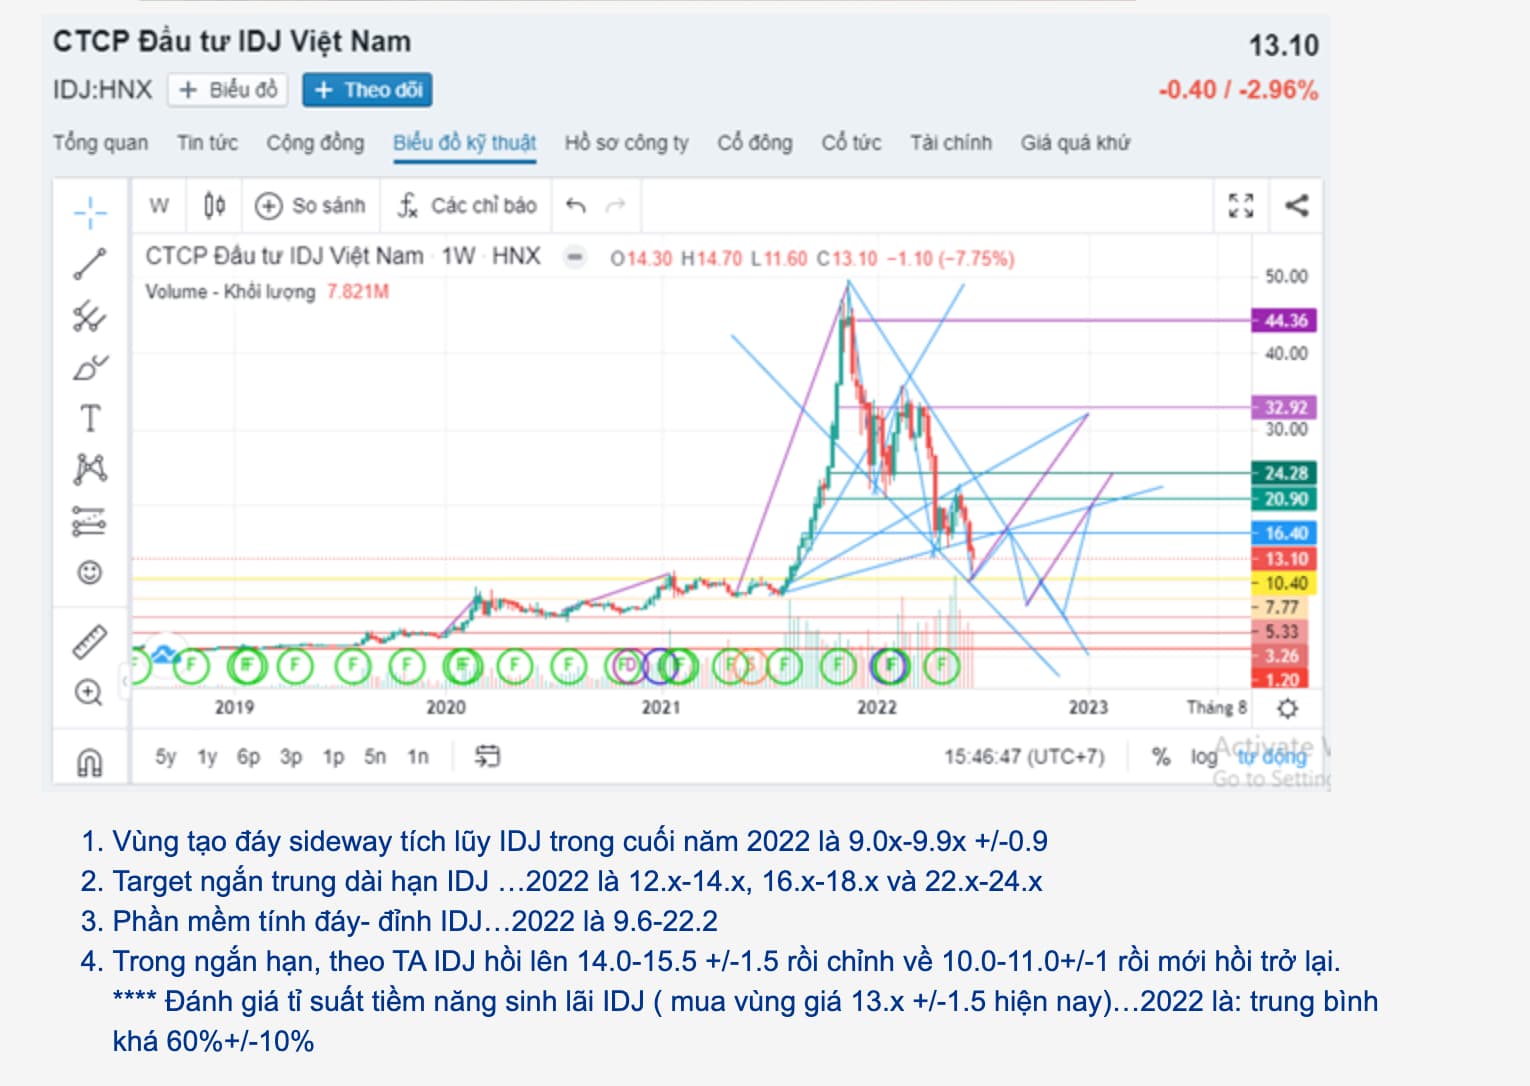Viewport: 1530px width, 1086px height.
Task: Click the CTCP Đầu tư IDJ Việt Nam 1W HNX legend
Action: coord(343,257)
